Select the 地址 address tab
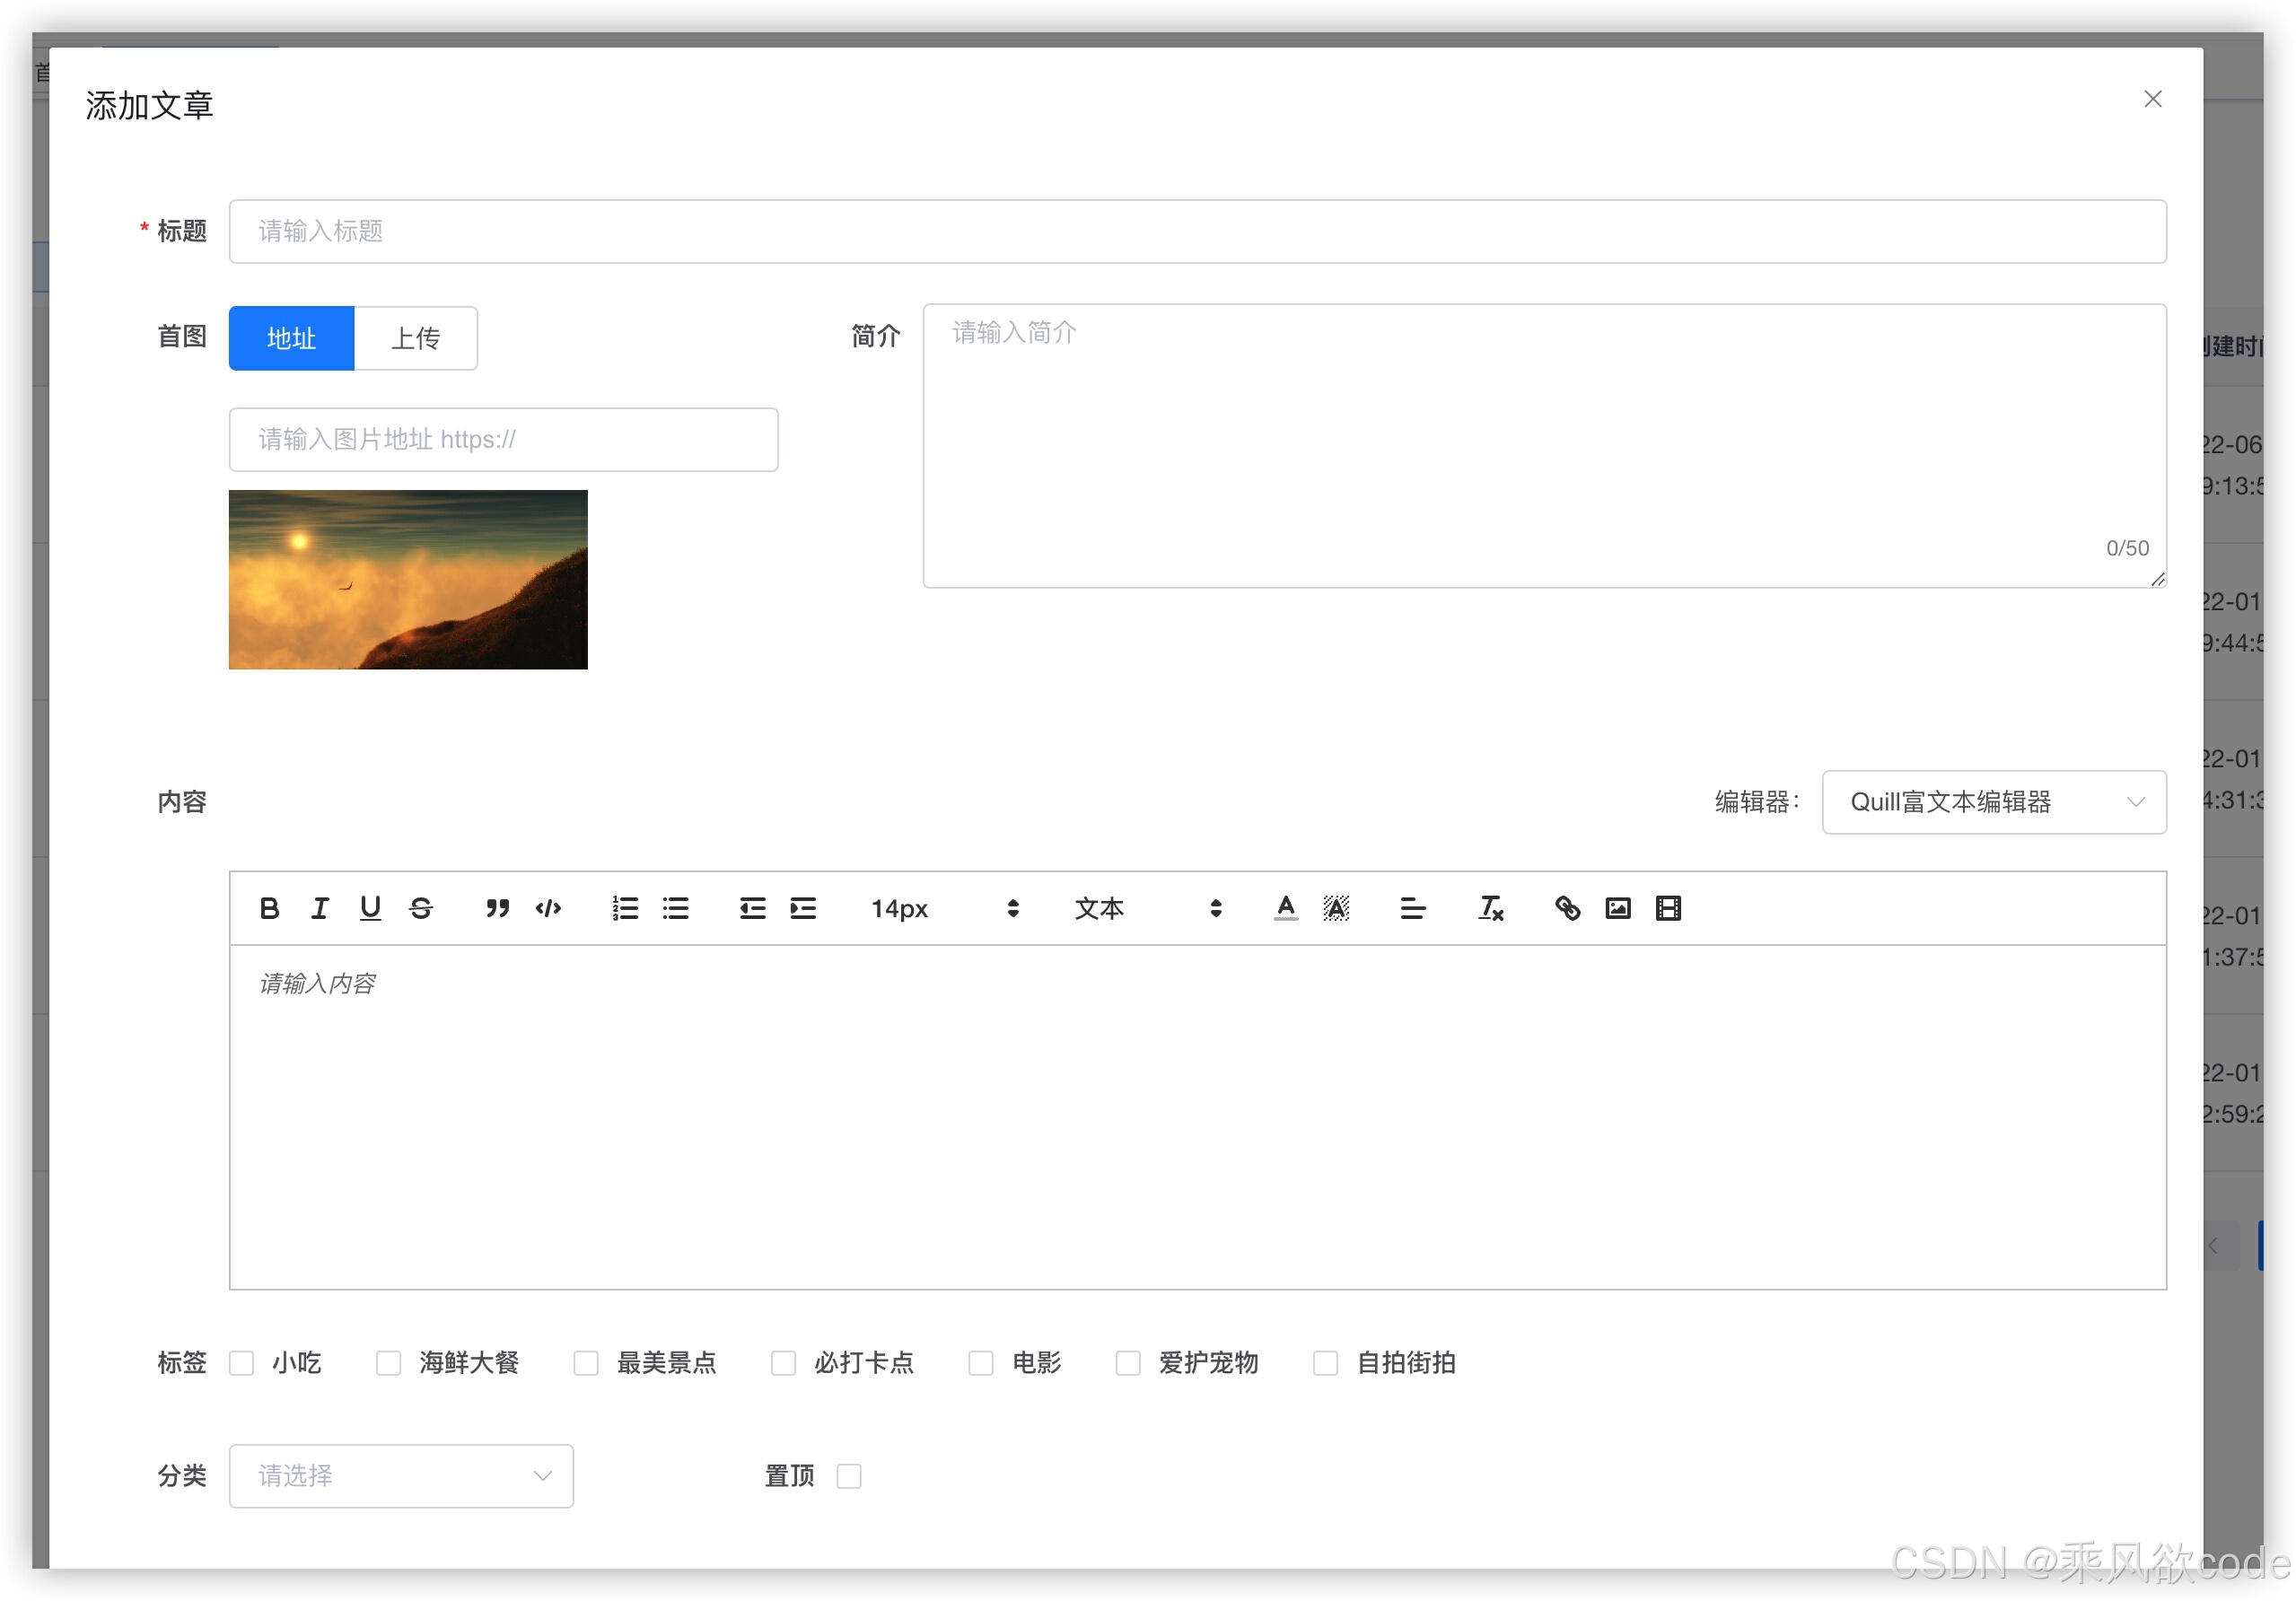2296x1601 pixels. click(x=291, y=338)
